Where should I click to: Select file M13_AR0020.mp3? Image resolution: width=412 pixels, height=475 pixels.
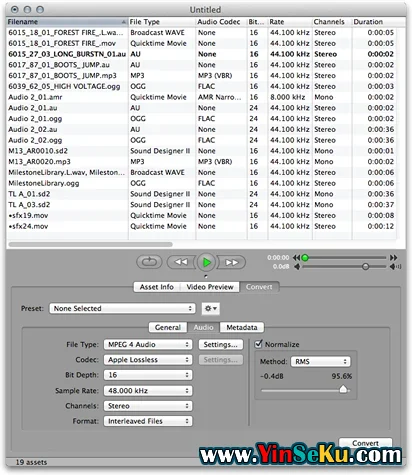[x=39, y=162]
